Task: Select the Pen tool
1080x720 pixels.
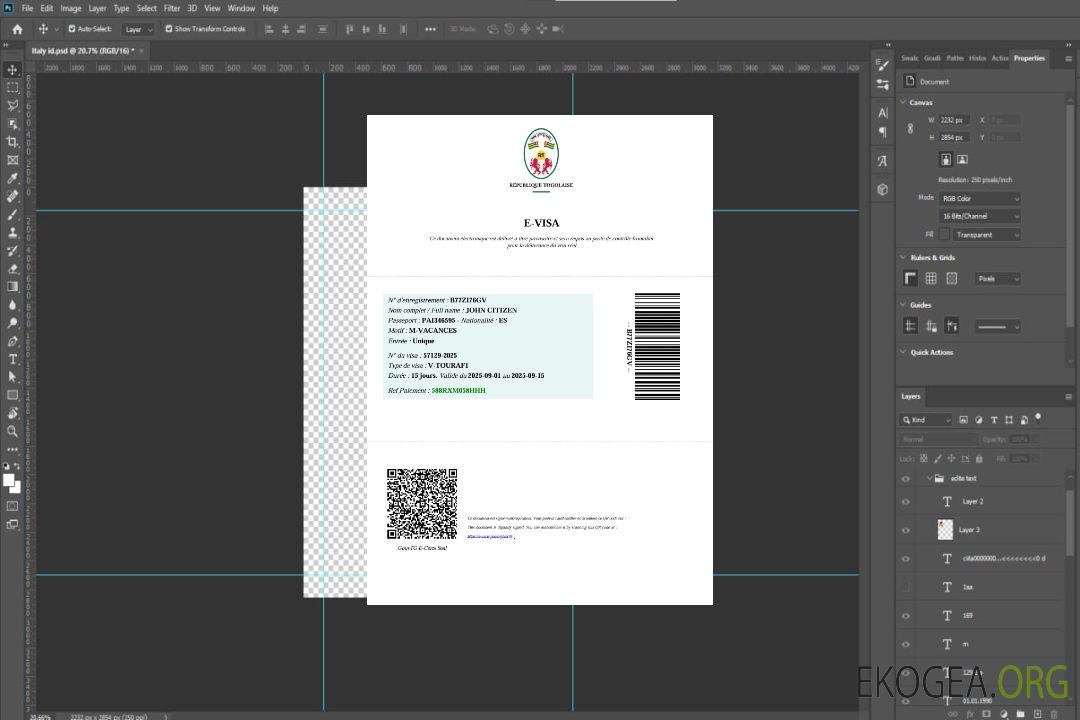Action: (12, 341)
